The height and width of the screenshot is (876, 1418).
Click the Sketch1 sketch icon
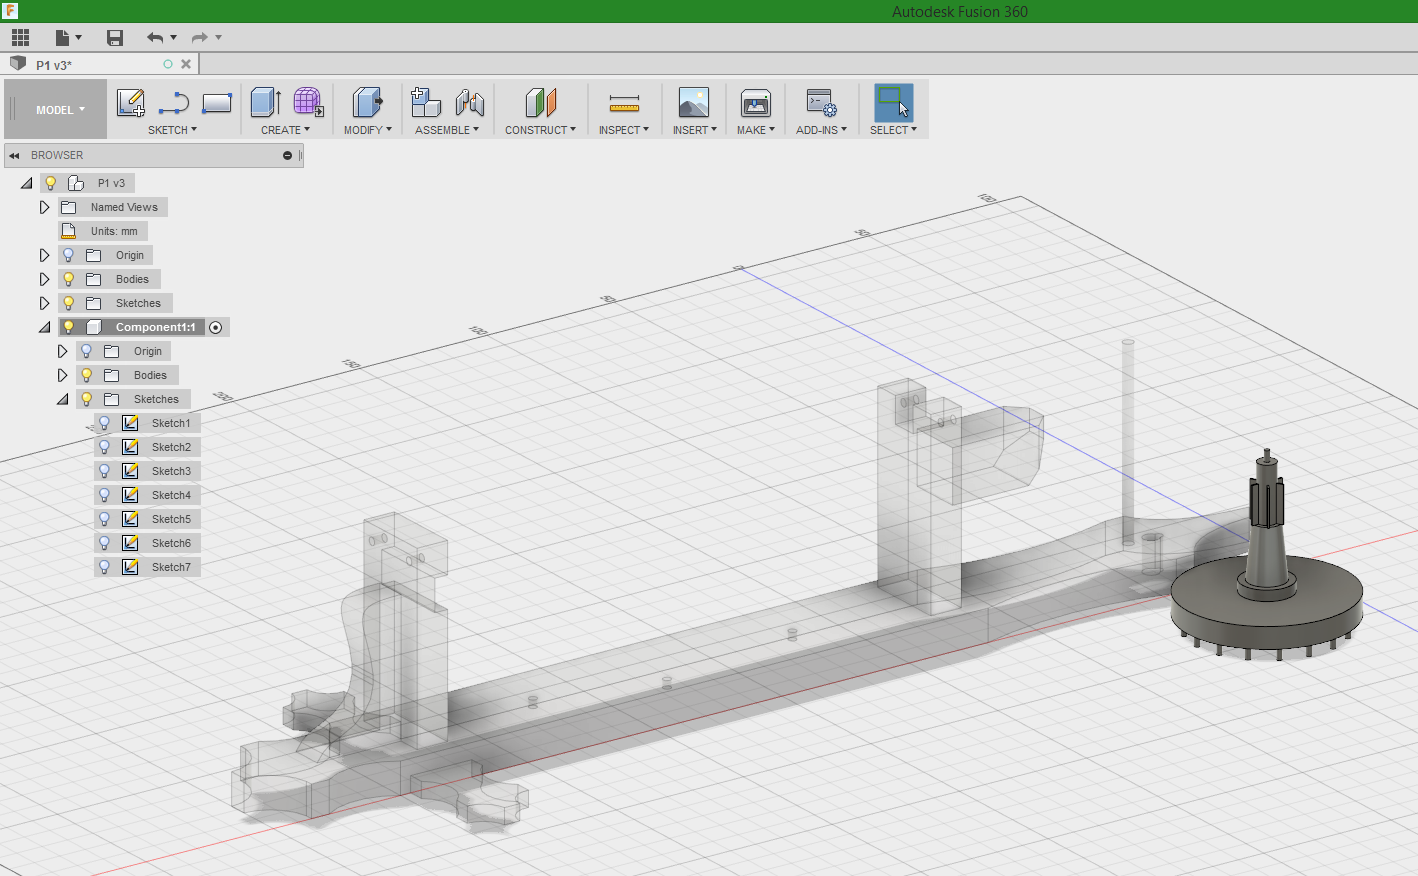(x=130, y=423)
